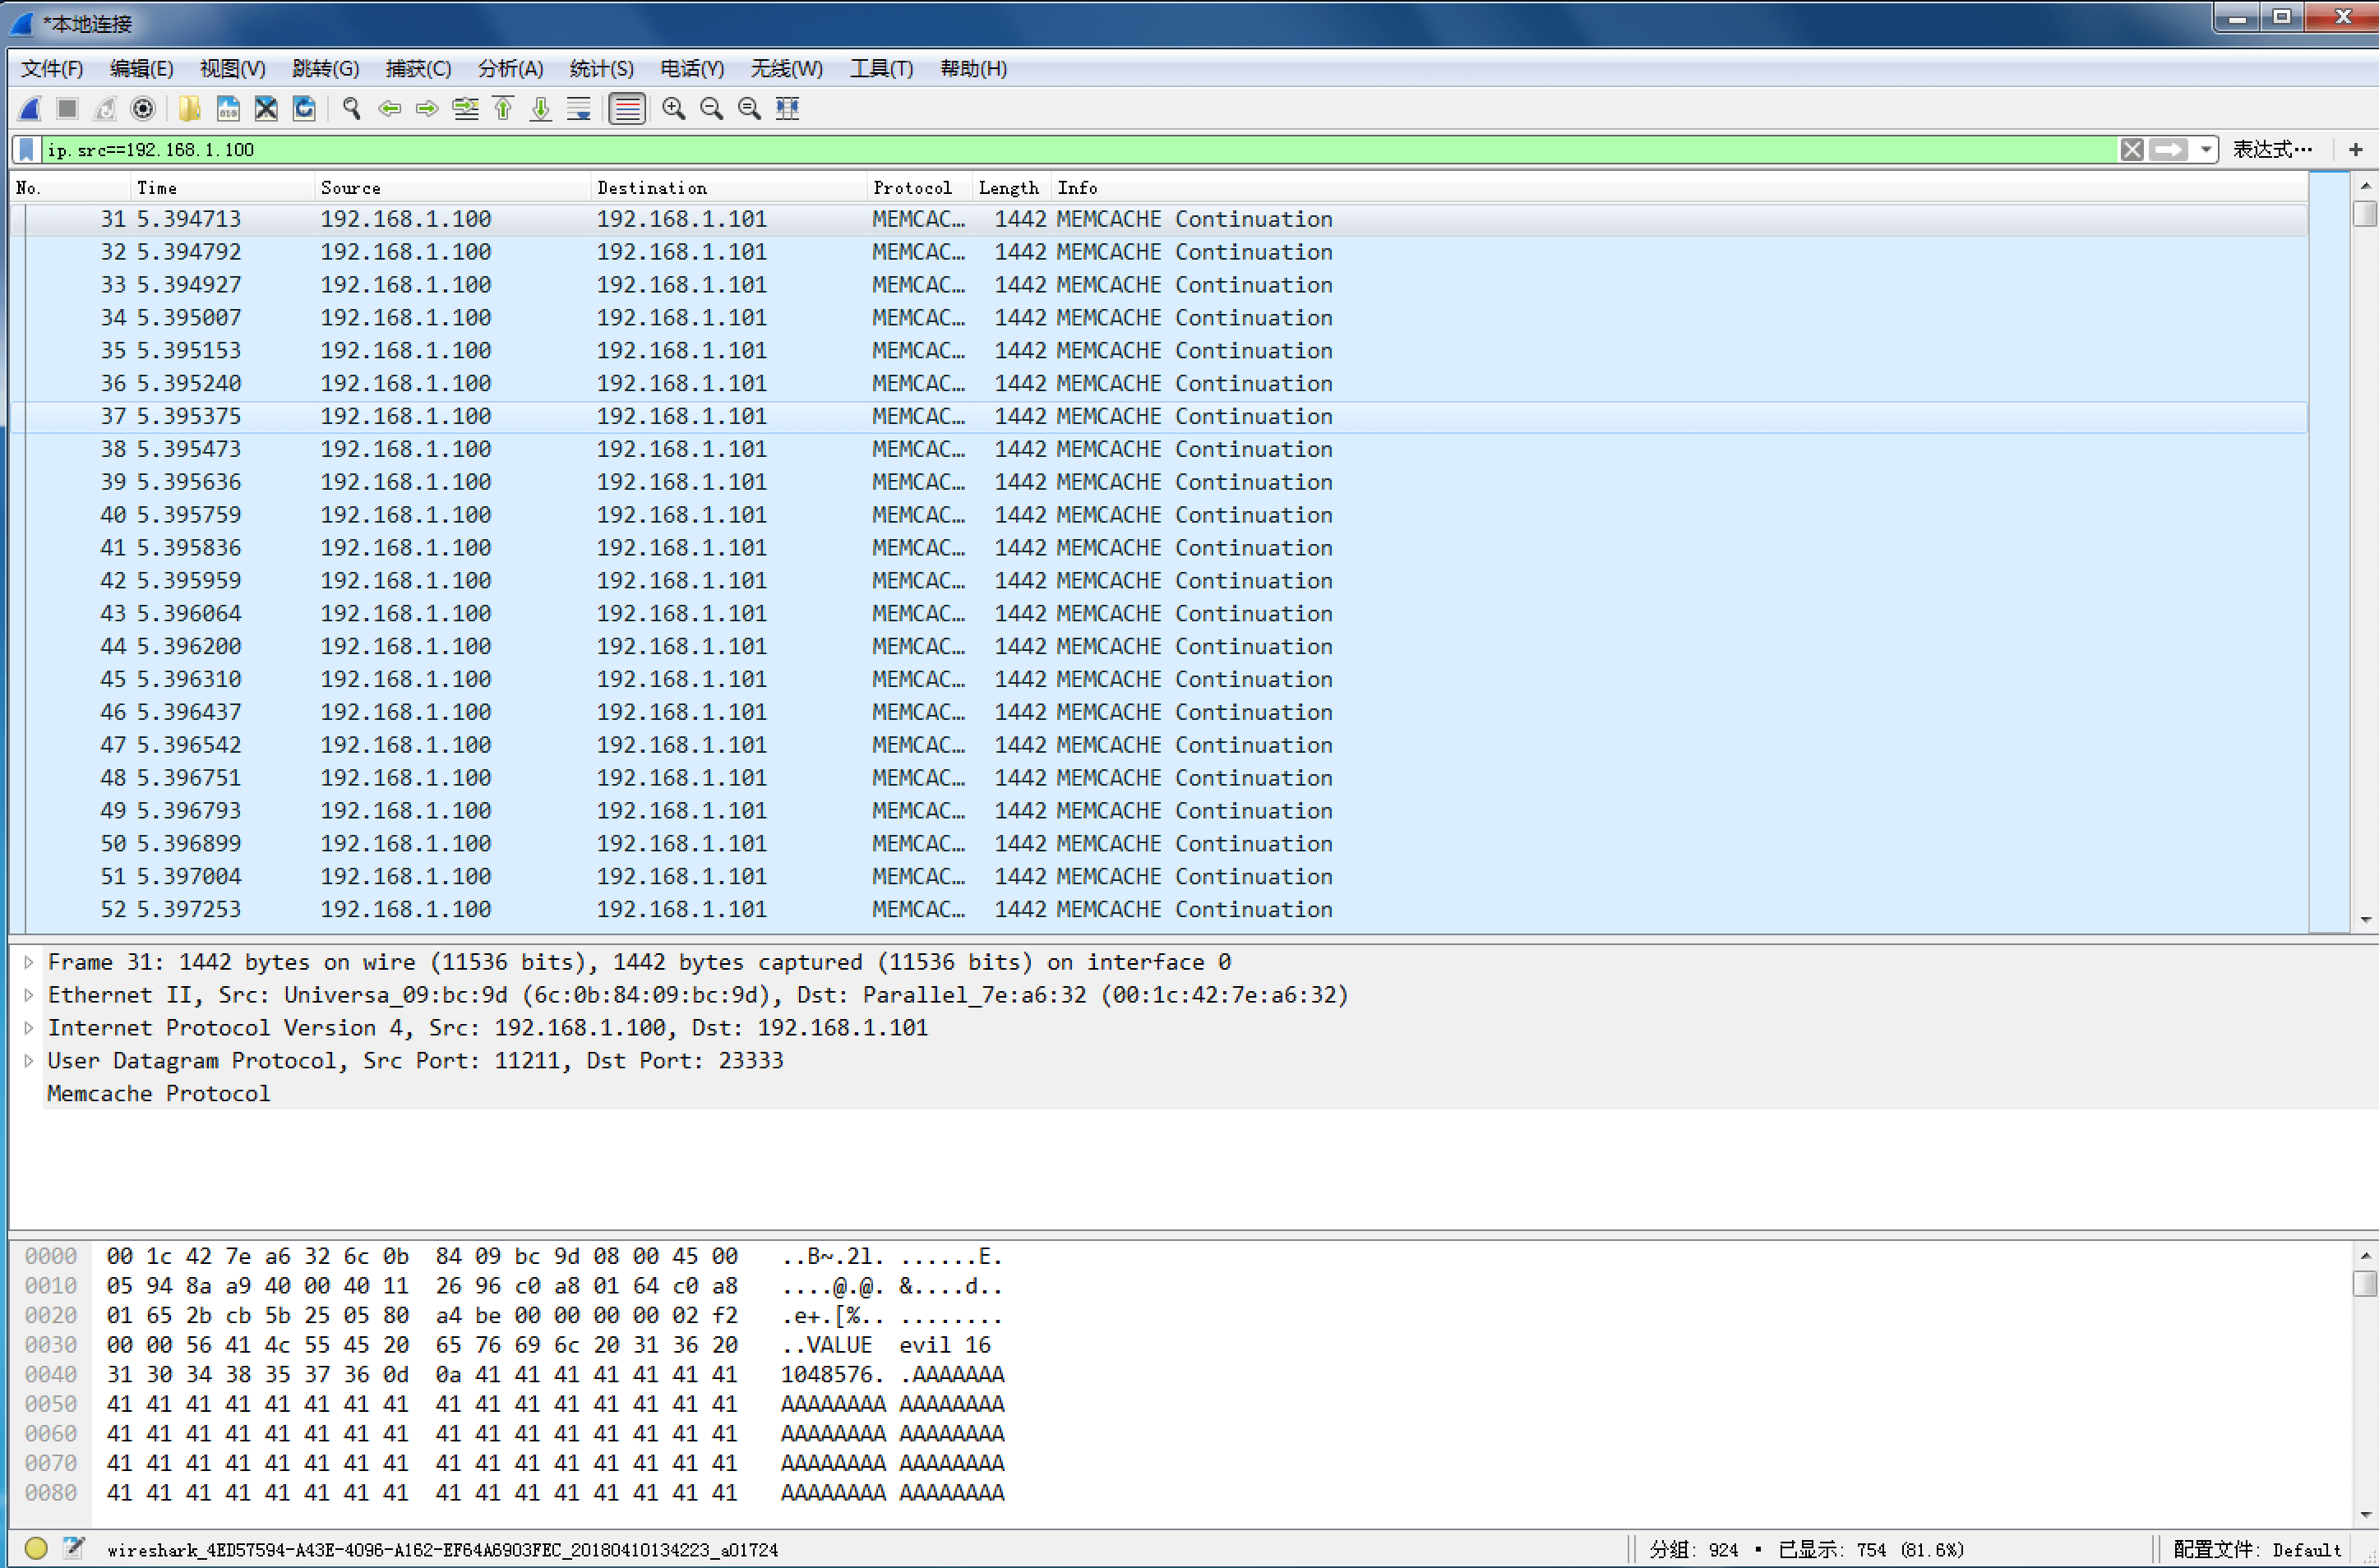Image resolution: width=2379 pixels, height=1568 pixels.
Task: Open the 视图(V) menu
Action: (x=232, y=69)
